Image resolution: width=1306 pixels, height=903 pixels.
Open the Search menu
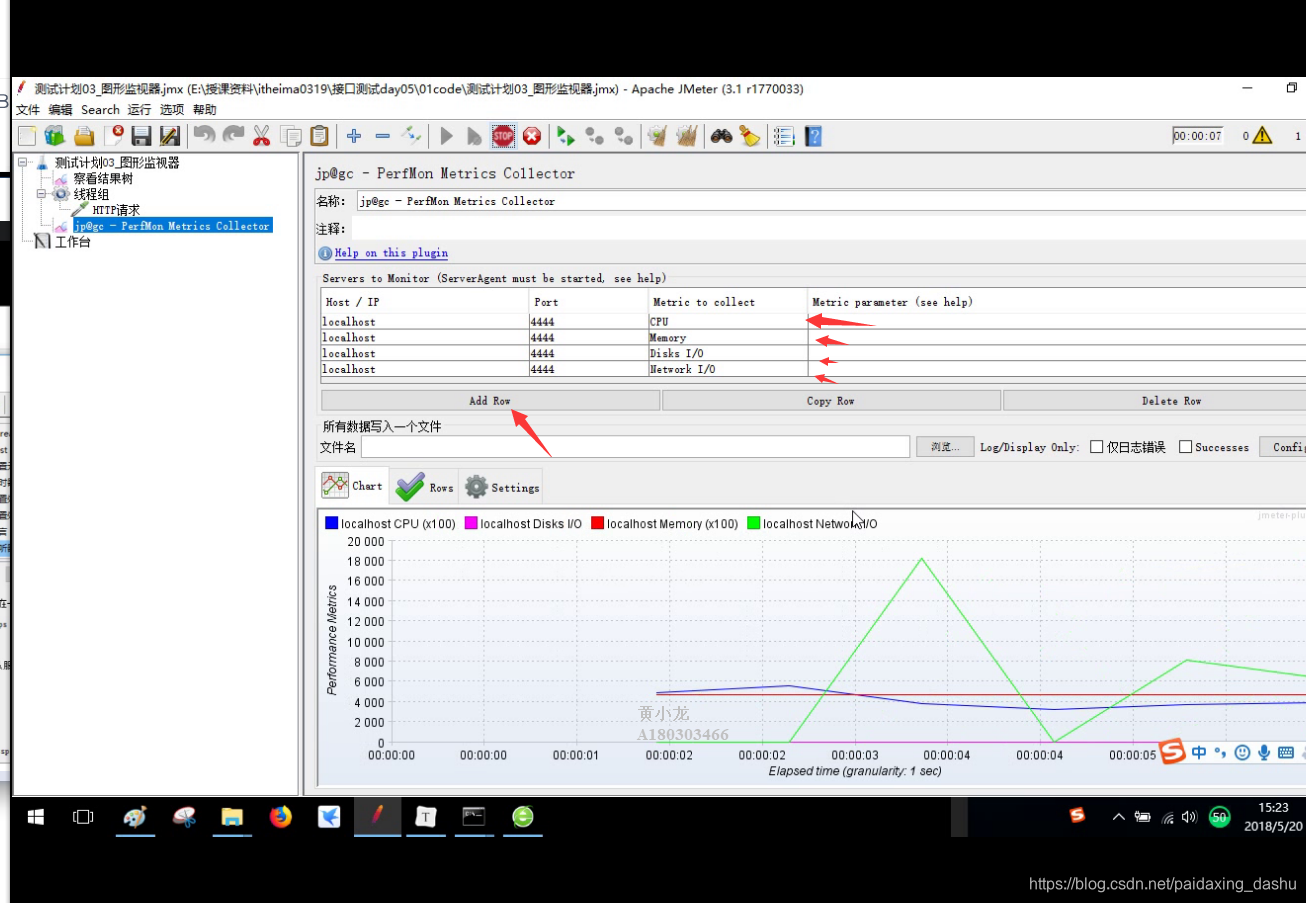[100, 110]
